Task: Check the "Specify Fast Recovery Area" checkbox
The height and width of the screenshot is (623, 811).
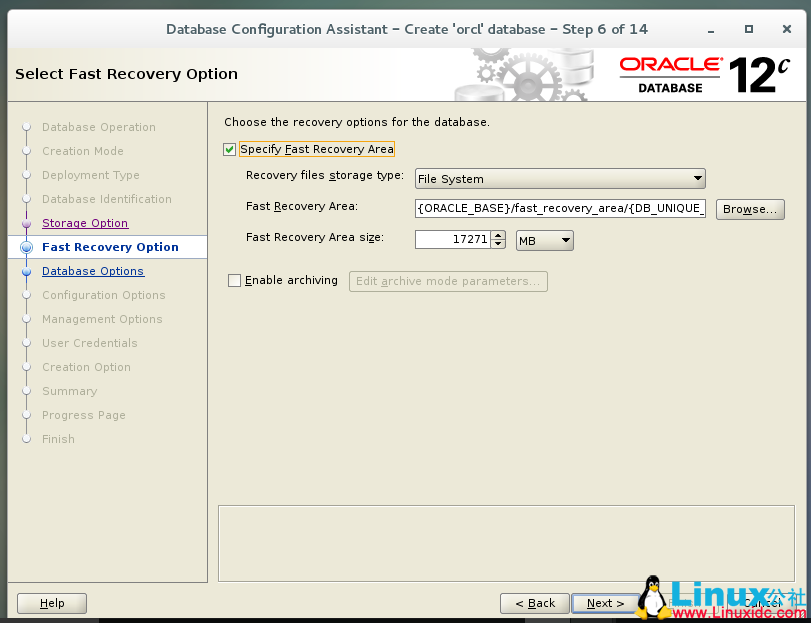Action: point(229,148)
